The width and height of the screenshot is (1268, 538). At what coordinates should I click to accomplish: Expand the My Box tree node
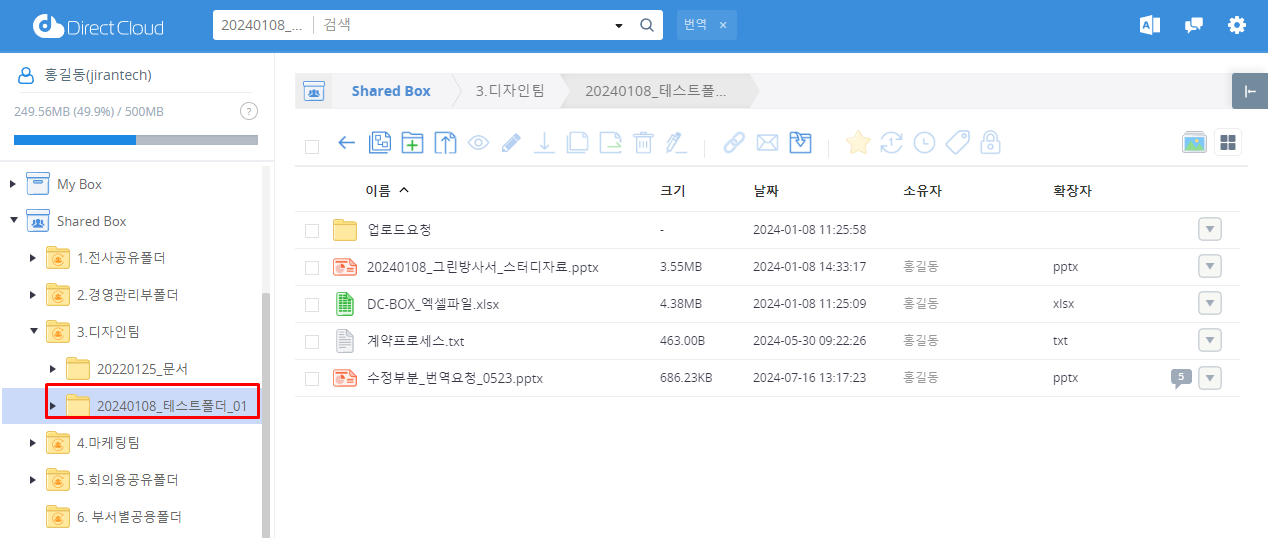(13, 184)
